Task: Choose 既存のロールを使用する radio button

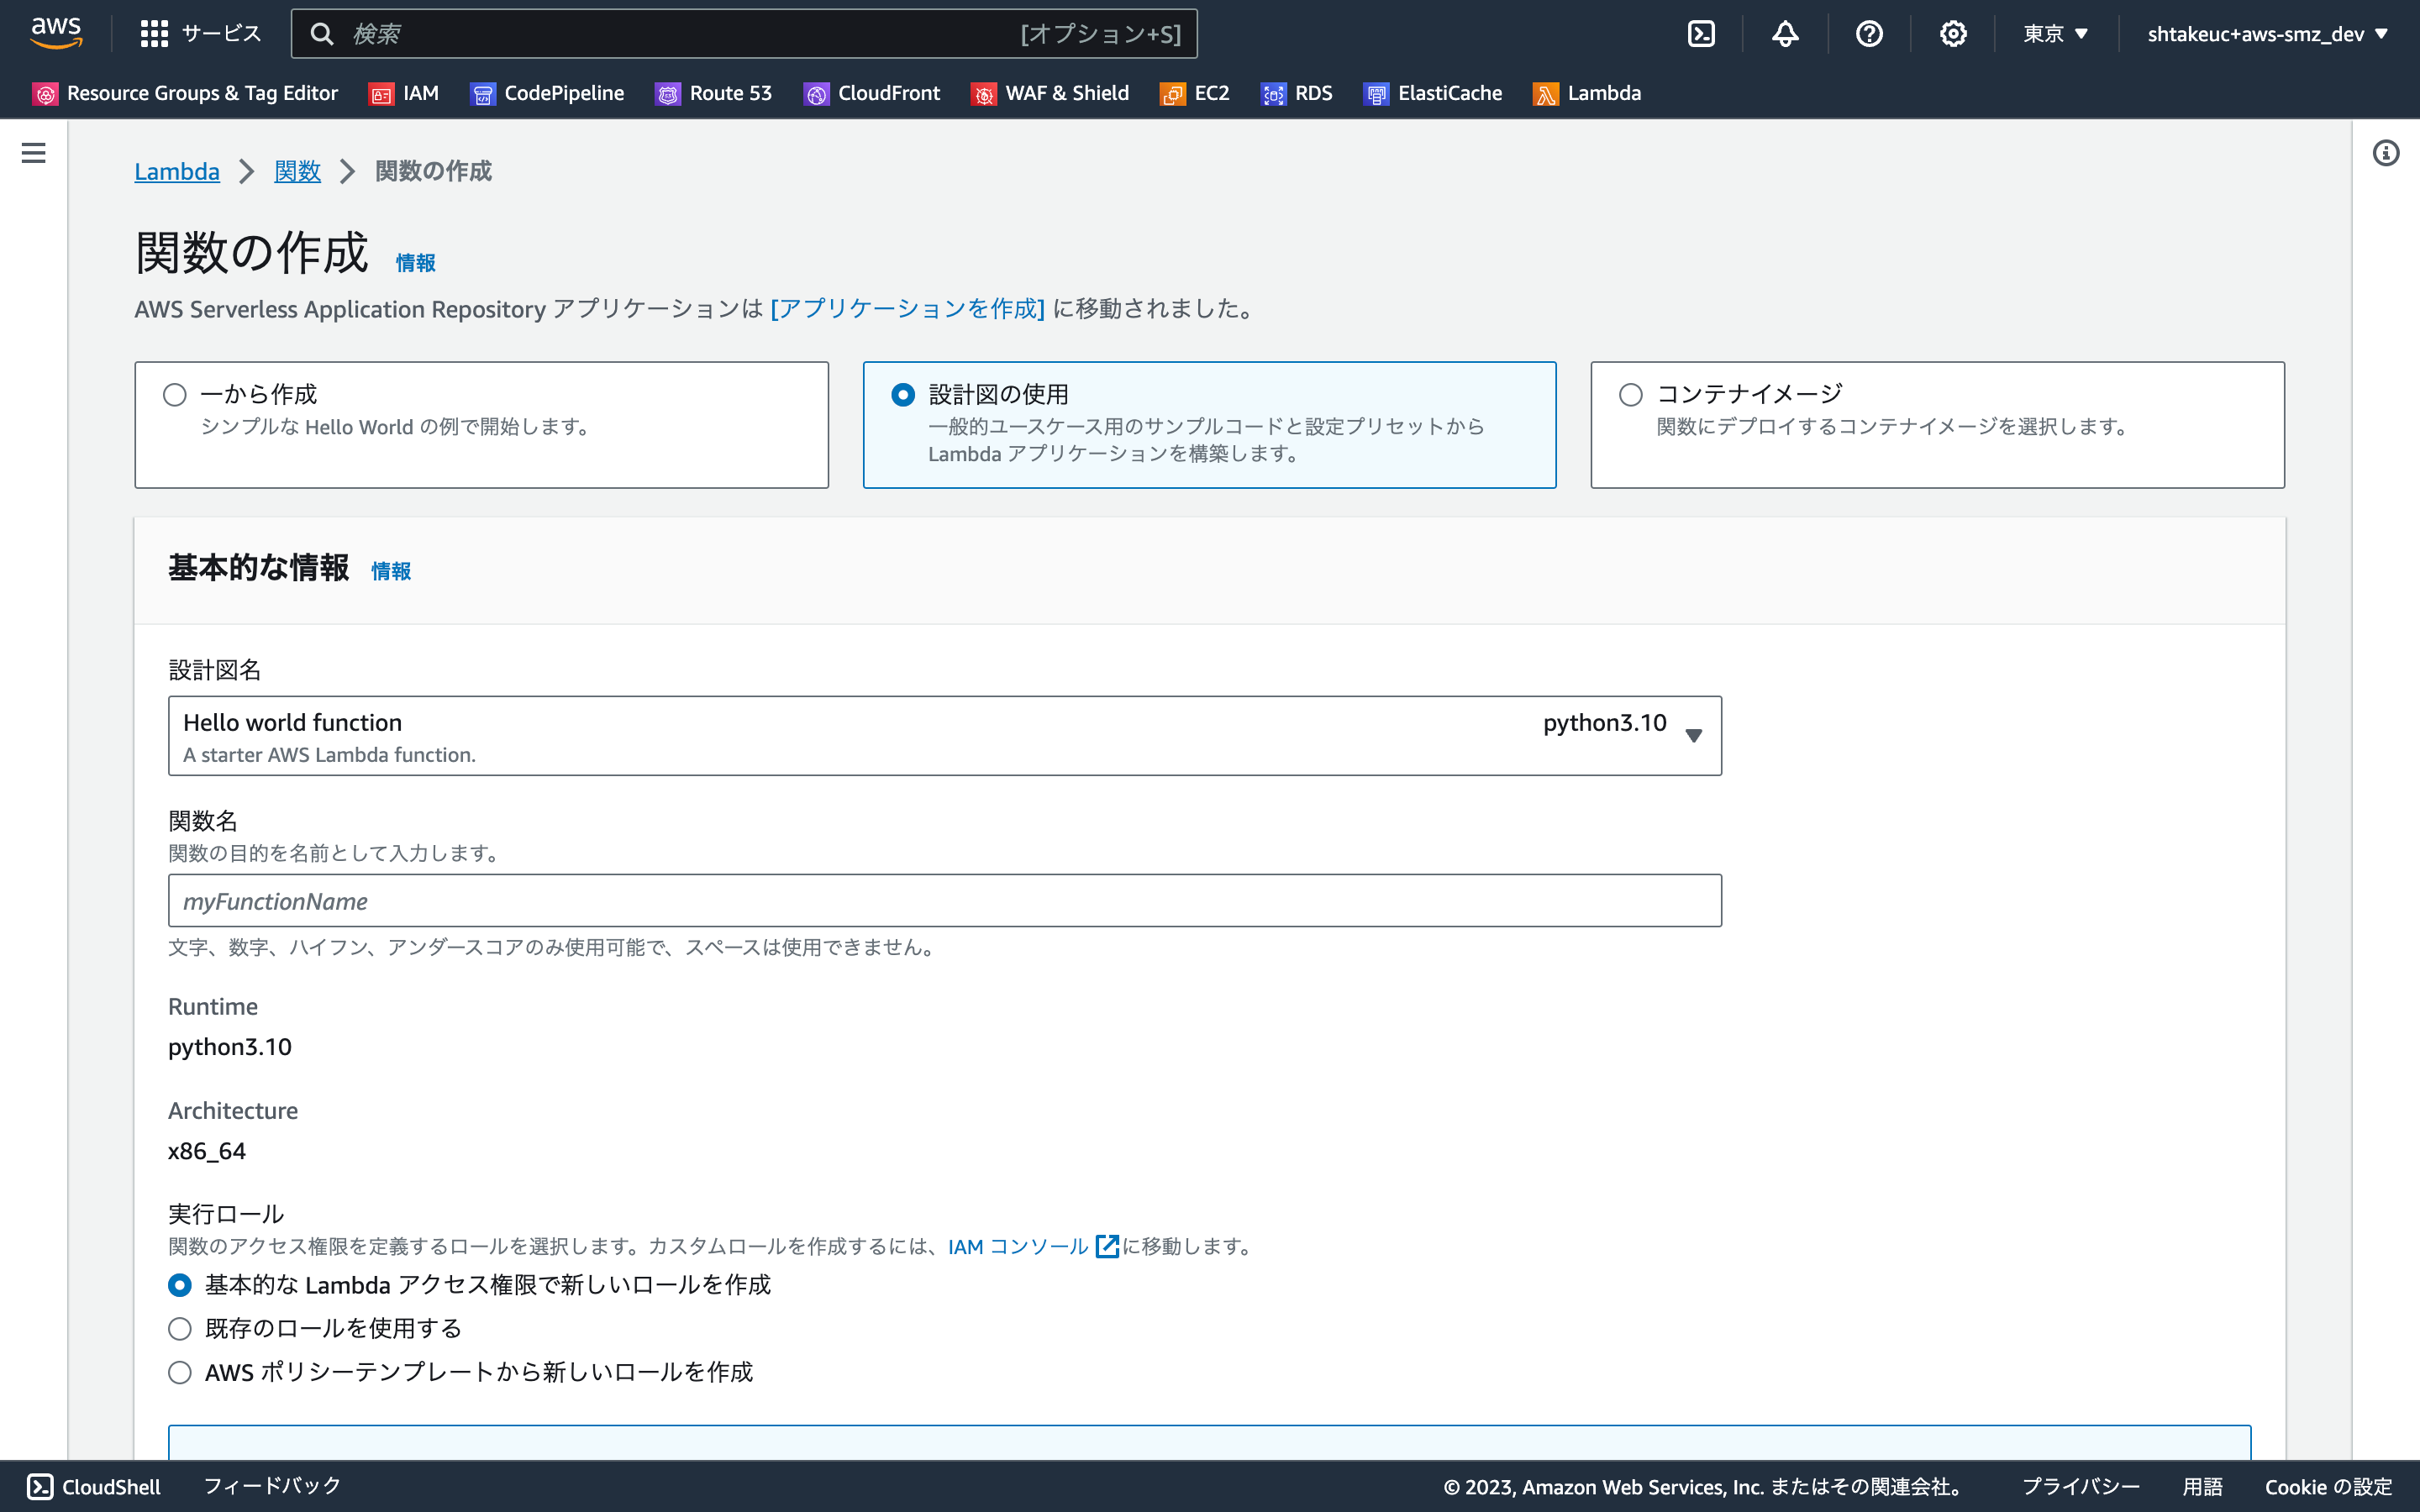Action: 180,1329
